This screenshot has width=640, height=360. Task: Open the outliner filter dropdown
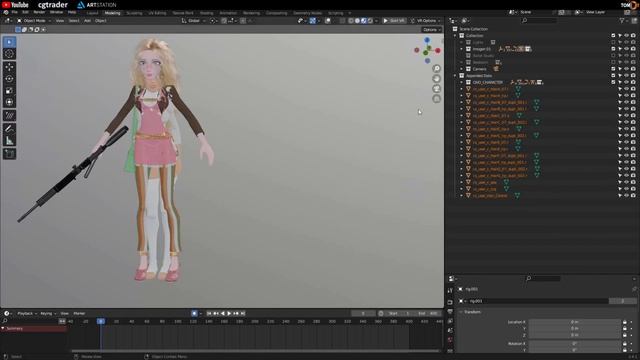click(x=623, y=20)
